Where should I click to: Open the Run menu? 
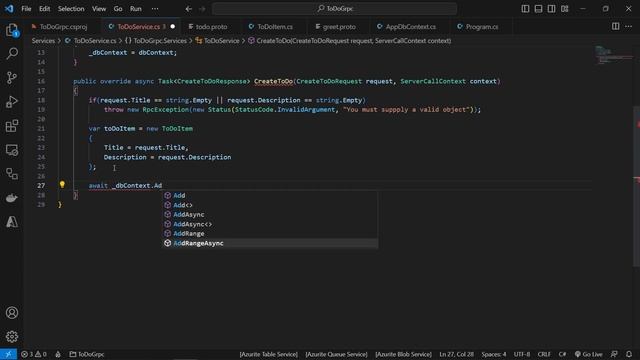point(136,9)
